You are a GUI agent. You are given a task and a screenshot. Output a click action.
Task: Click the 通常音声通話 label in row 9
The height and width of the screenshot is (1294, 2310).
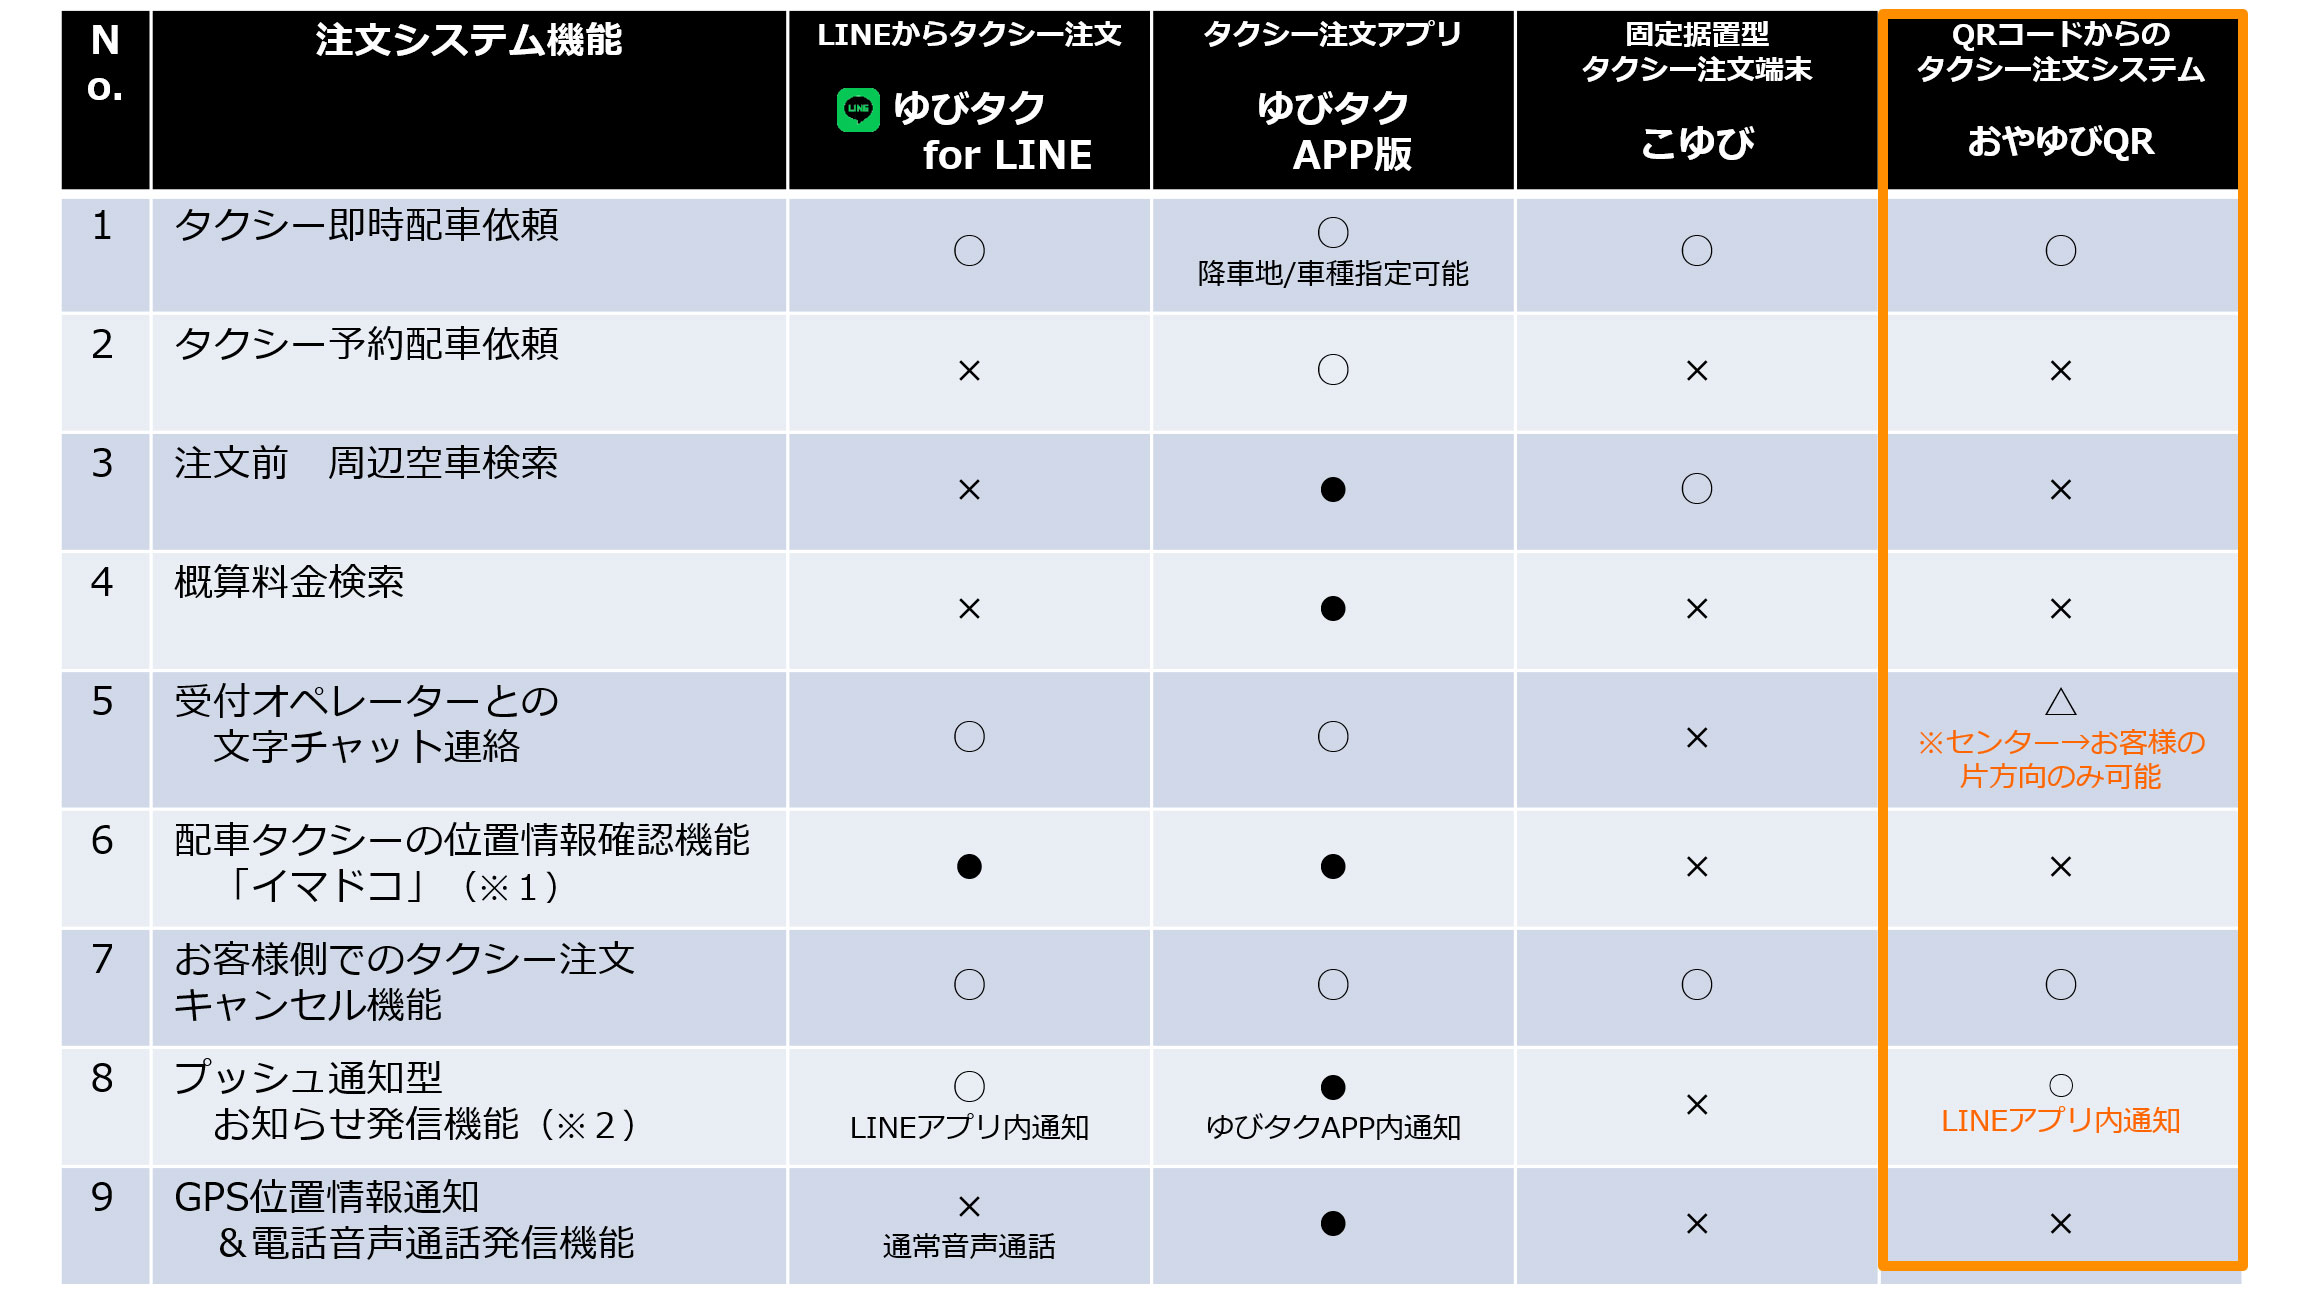[968, 1246]
